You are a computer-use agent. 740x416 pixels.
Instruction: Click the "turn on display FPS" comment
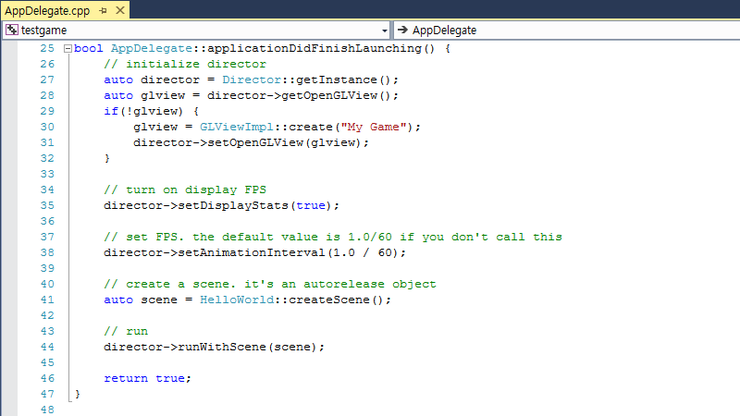coord(186,190)
